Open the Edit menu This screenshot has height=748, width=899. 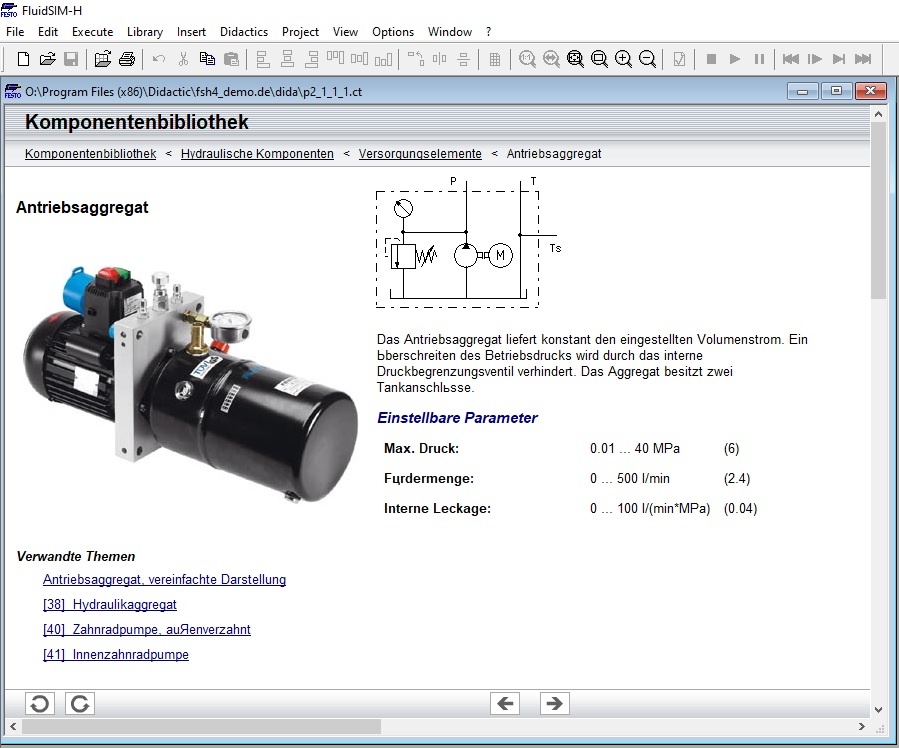click(x=48, y=32)
